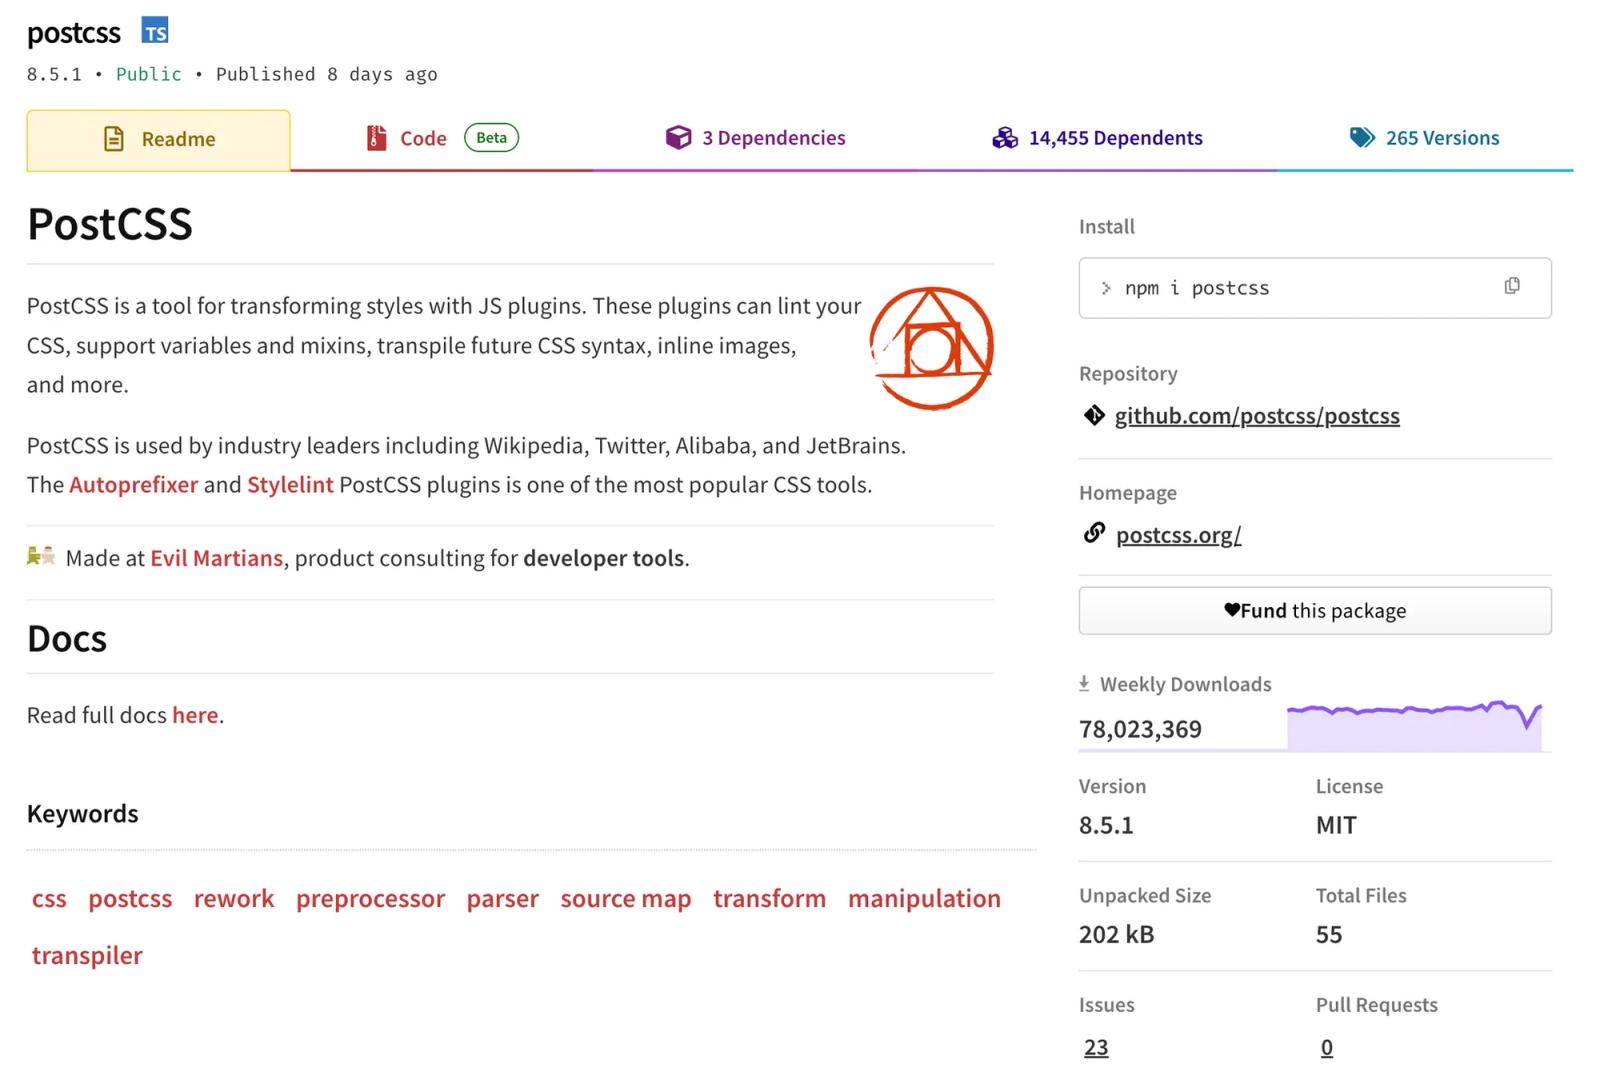Click the 8.5.1 value under Version
Viewport: 1600px width, 1080px height.
pos(1106,825)
